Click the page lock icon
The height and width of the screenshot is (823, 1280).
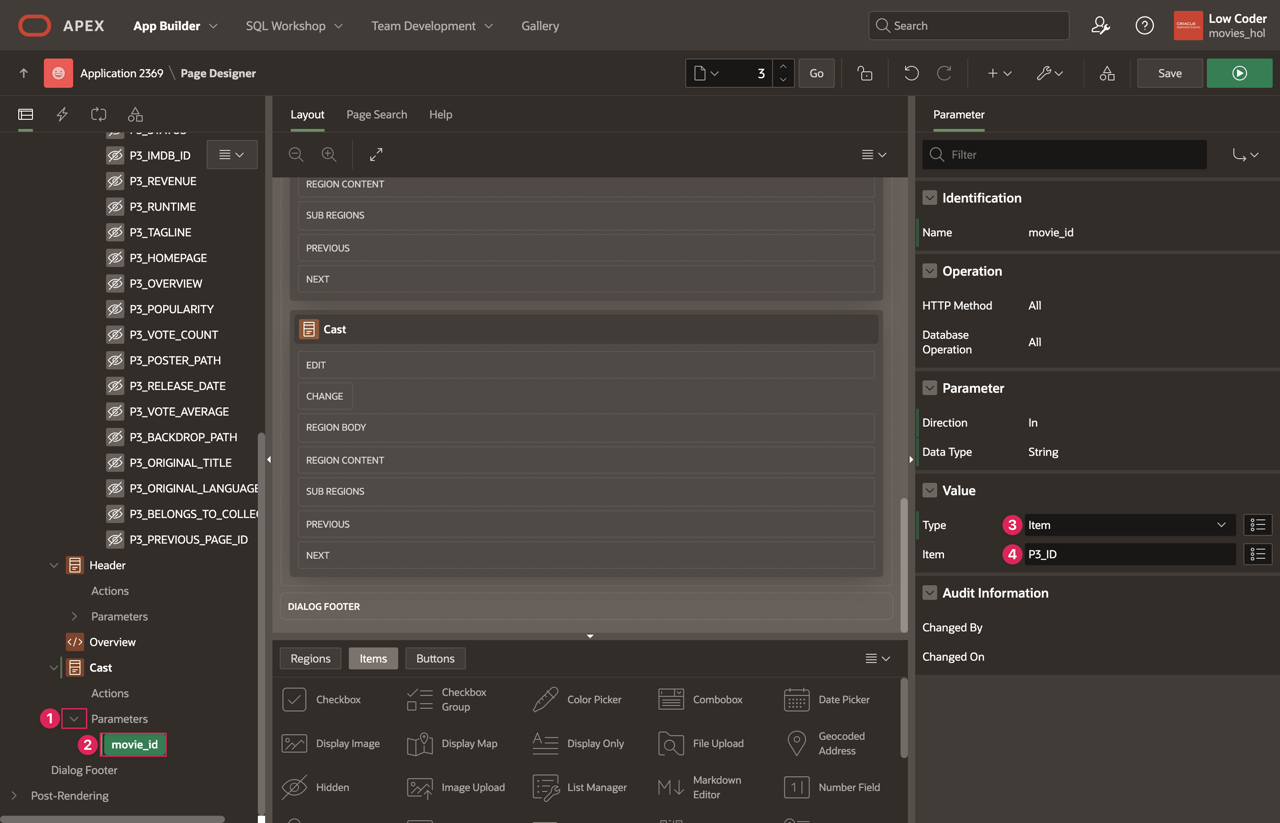[x=865, y=73]
